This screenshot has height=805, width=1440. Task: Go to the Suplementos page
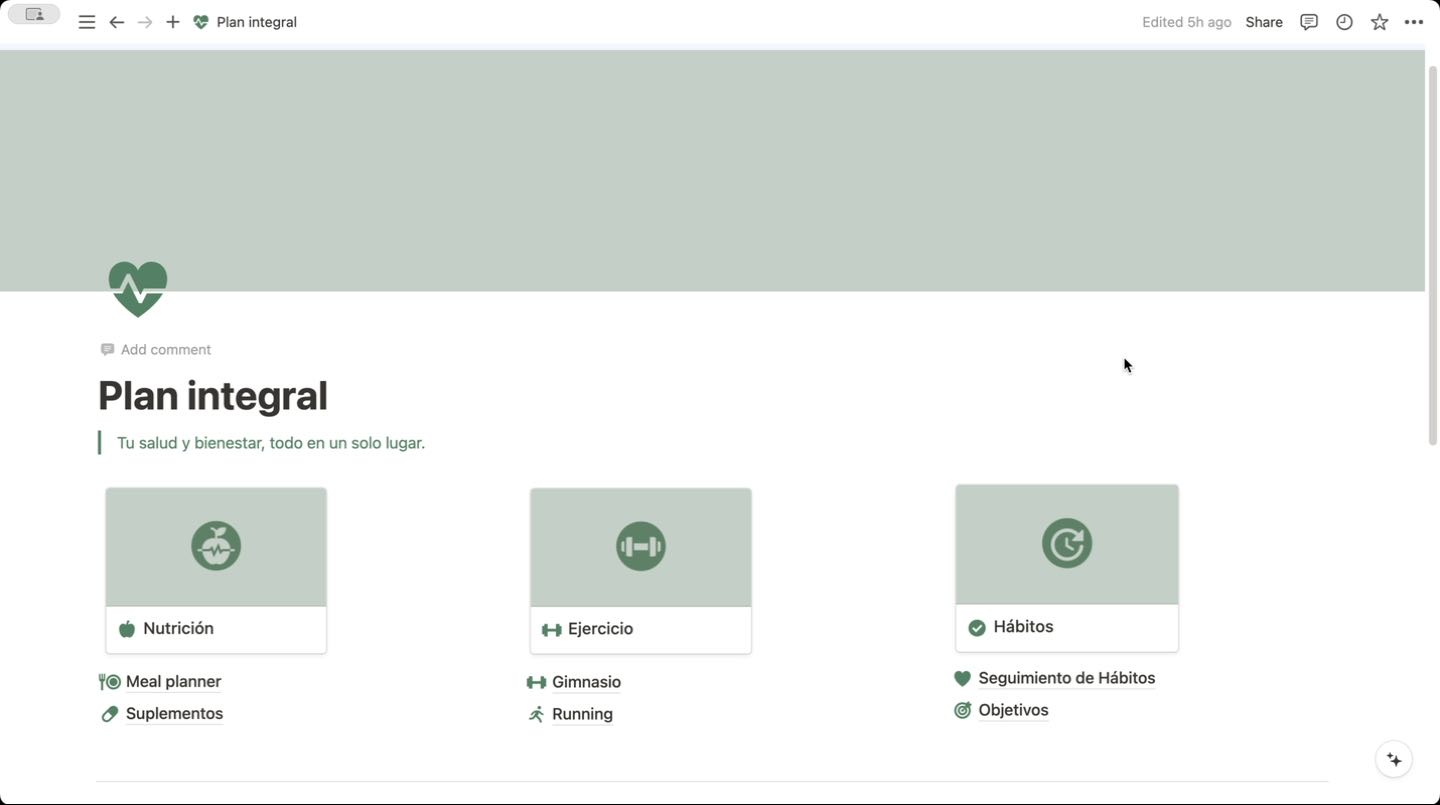pyautogui.click(x=174, y=714)
